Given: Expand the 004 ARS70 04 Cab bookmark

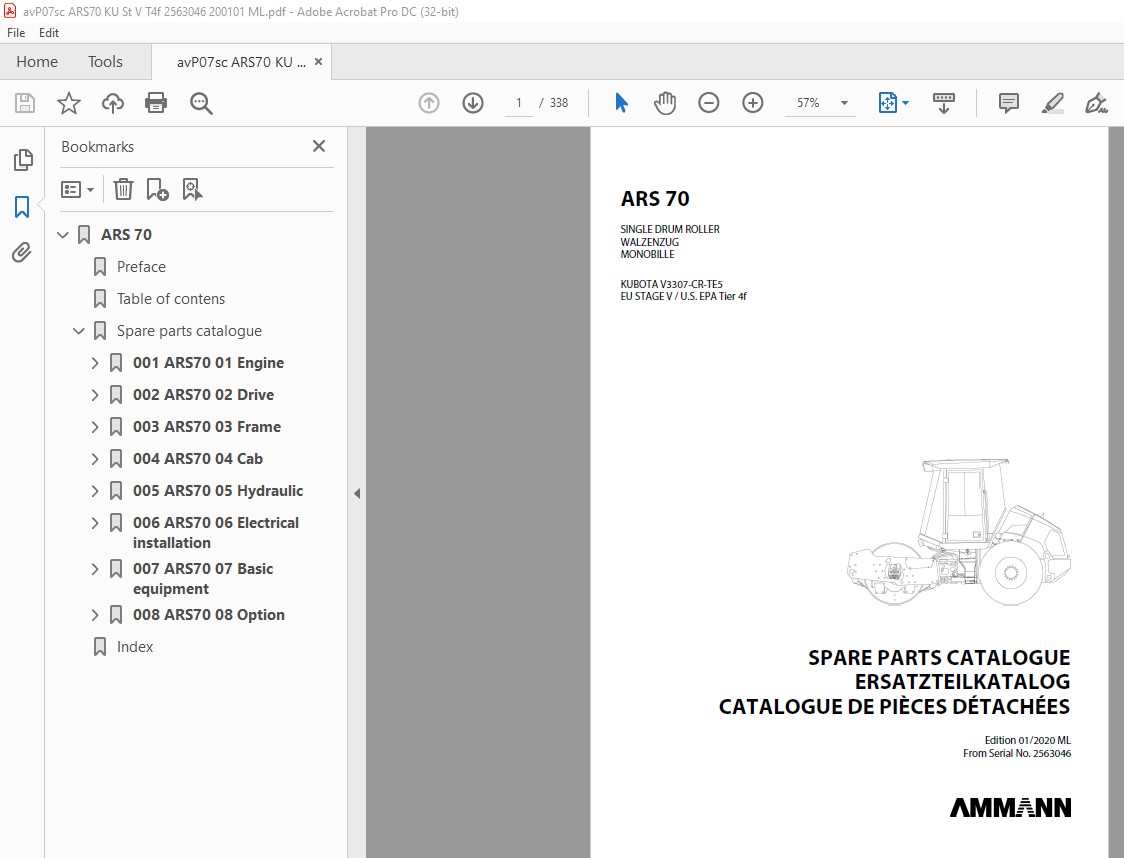Looking at the screenshot, I should coord(95,459).
